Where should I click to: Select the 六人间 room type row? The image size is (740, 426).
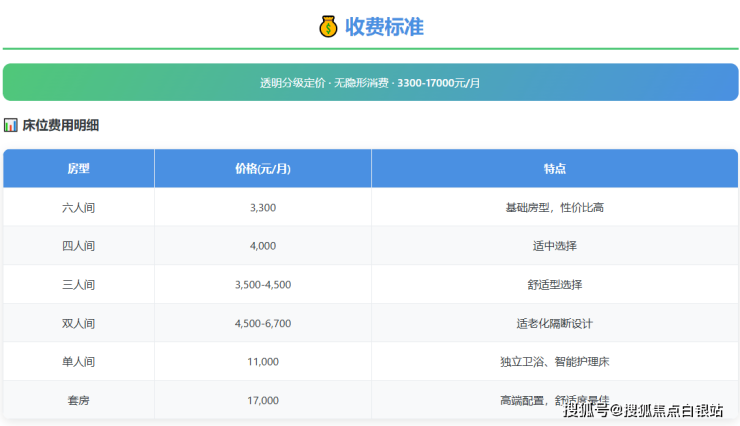point(78,207)
